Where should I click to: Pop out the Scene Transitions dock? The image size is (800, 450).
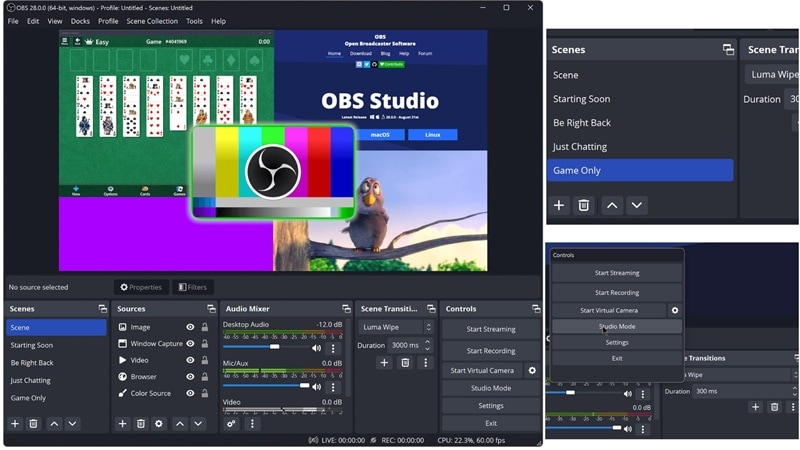click(431, 309)
